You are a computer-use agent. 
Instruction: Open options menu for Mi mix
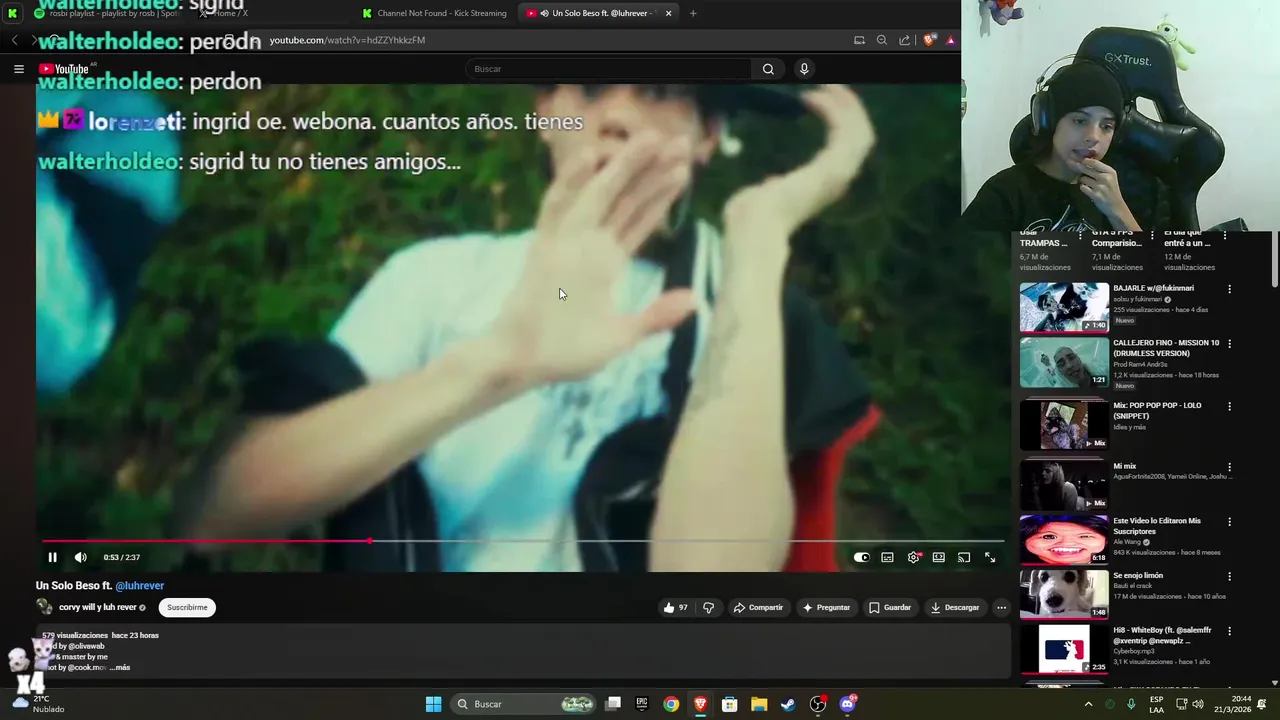point(1229,467)
